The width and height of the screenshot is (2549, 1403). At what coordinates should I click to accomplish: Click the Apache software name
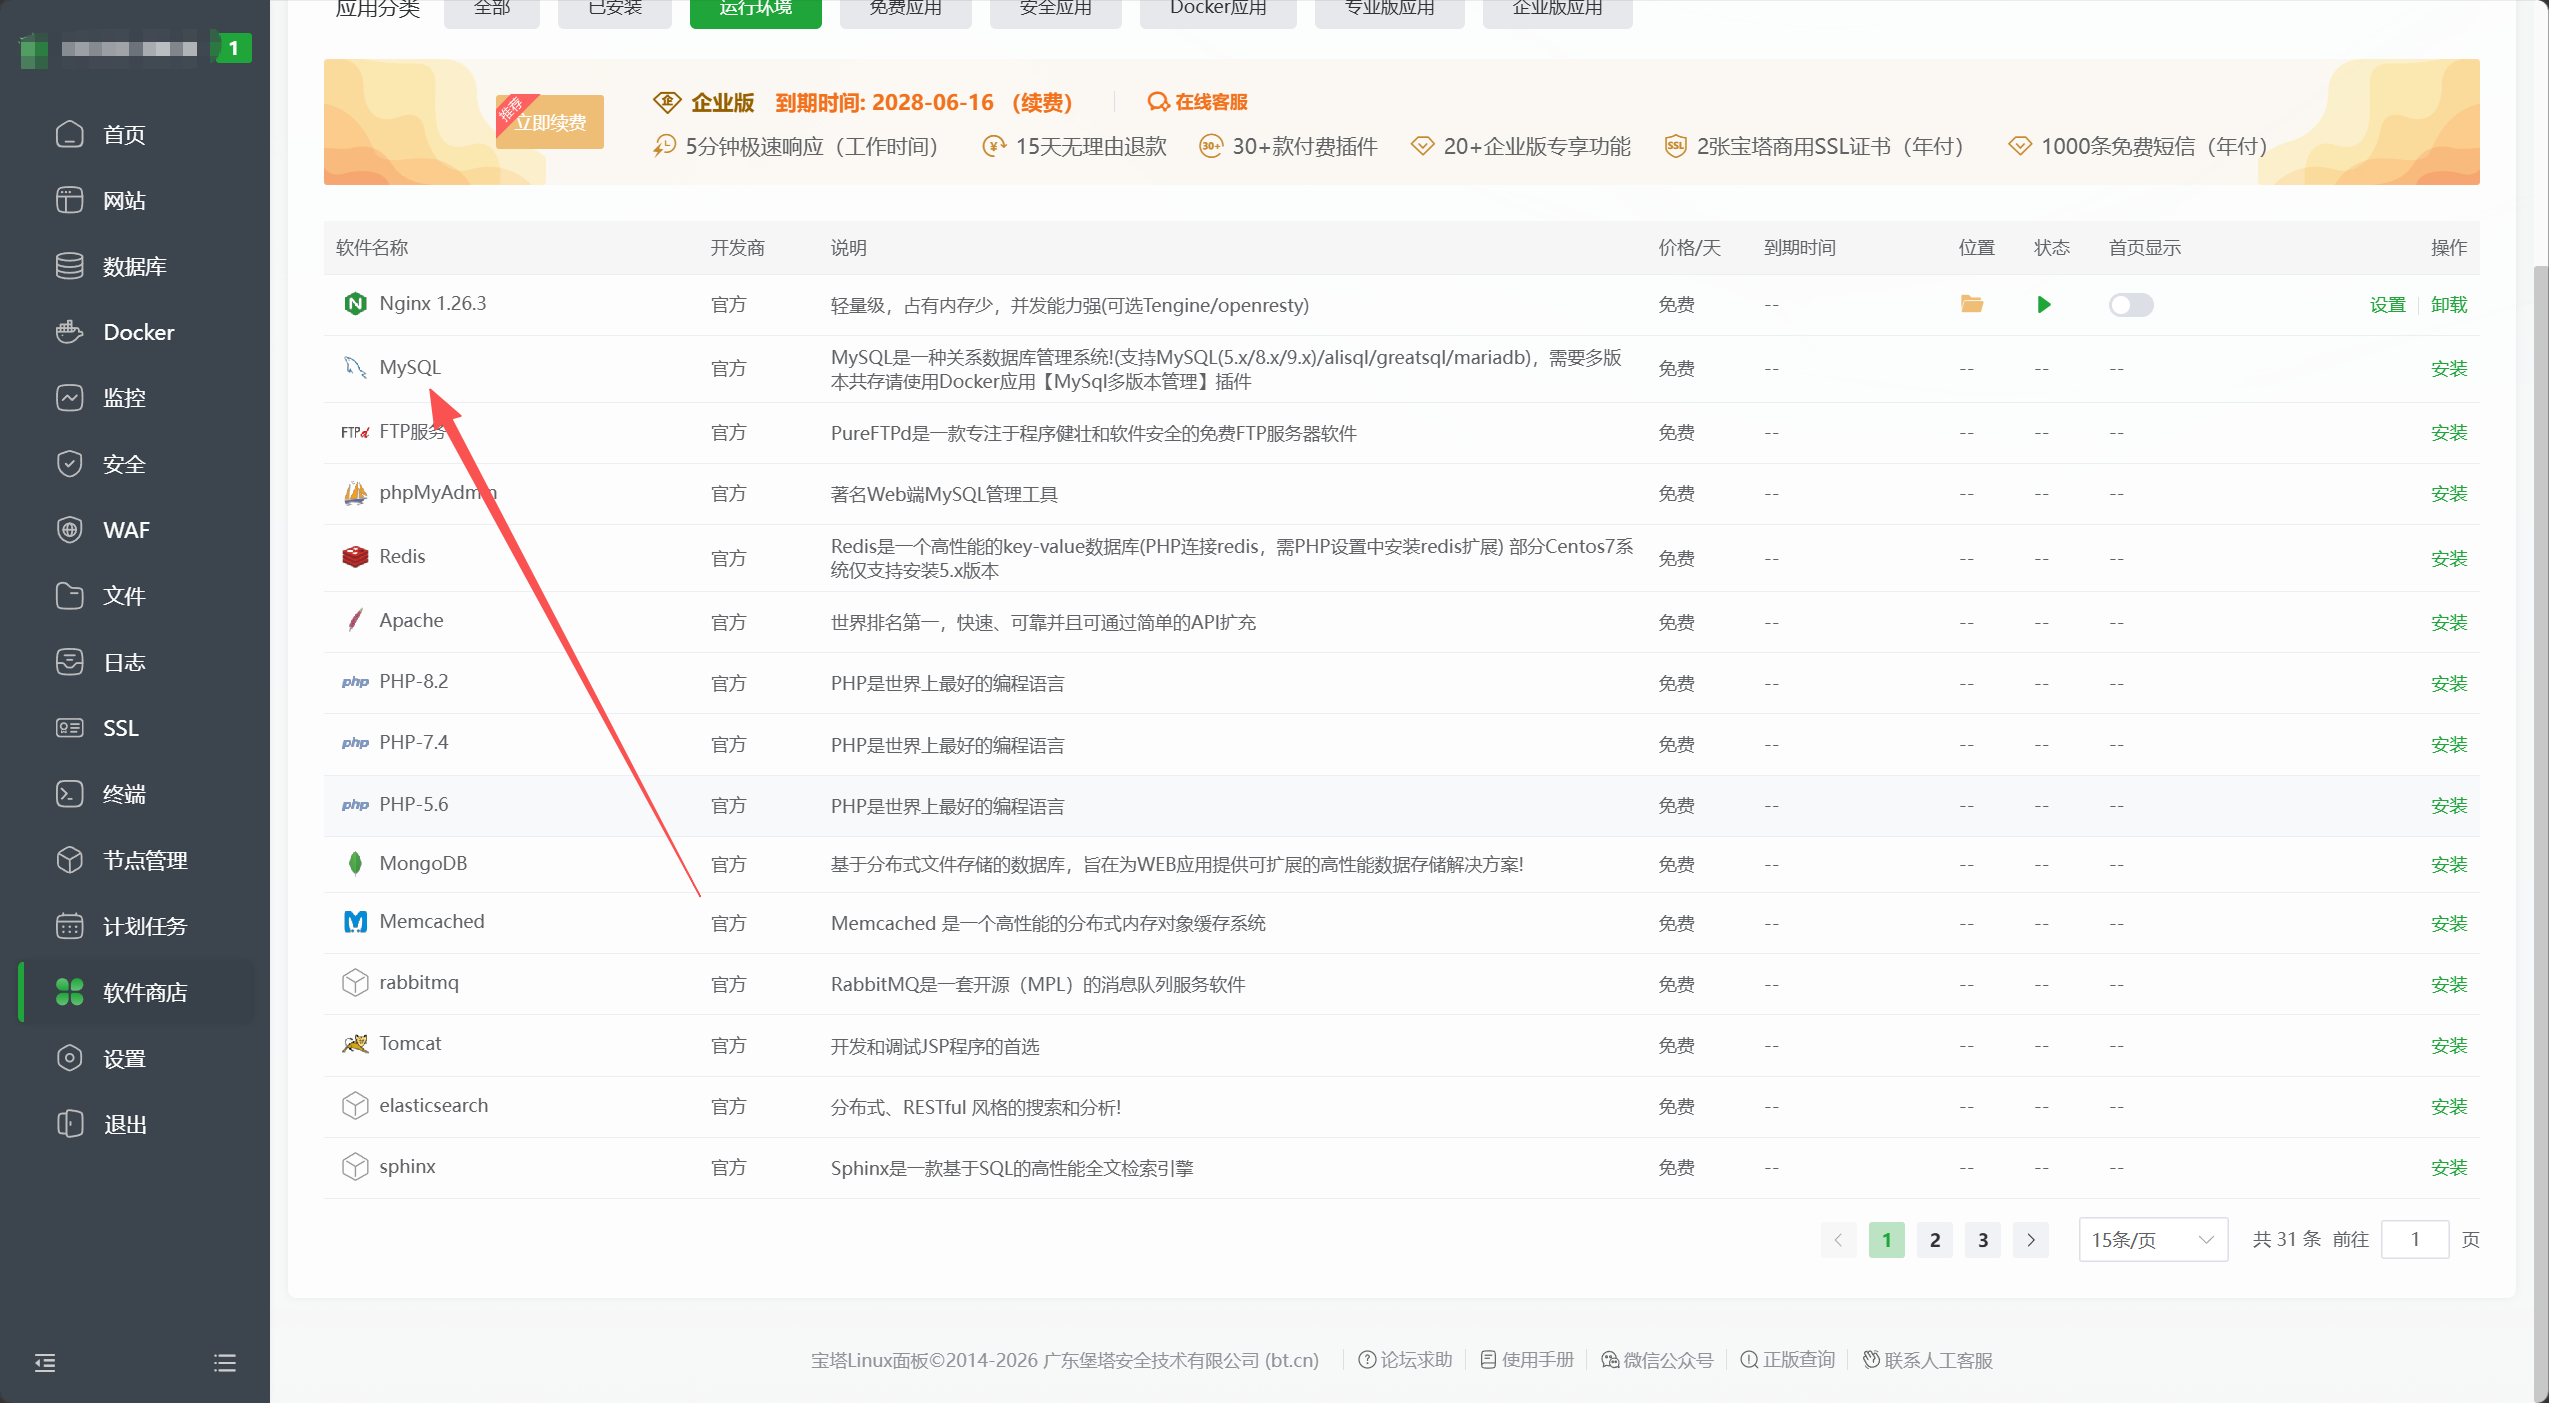411,621
